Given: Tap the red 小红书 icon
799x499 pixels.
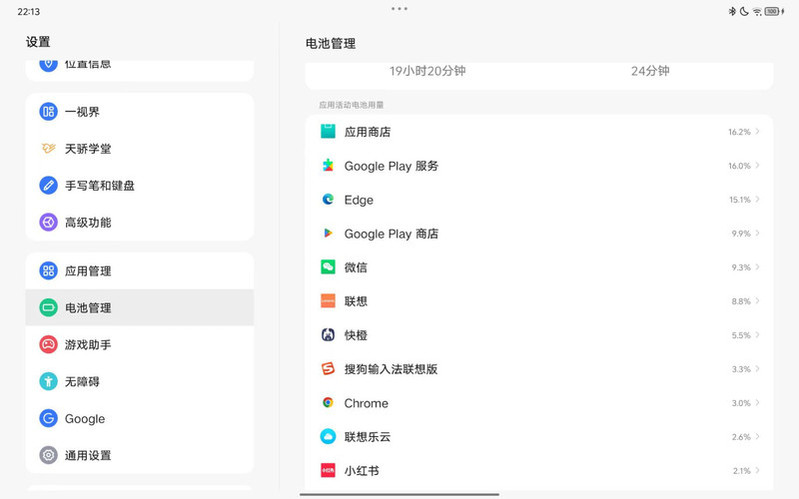Looking at the screenshot, I should pos(328,470).
